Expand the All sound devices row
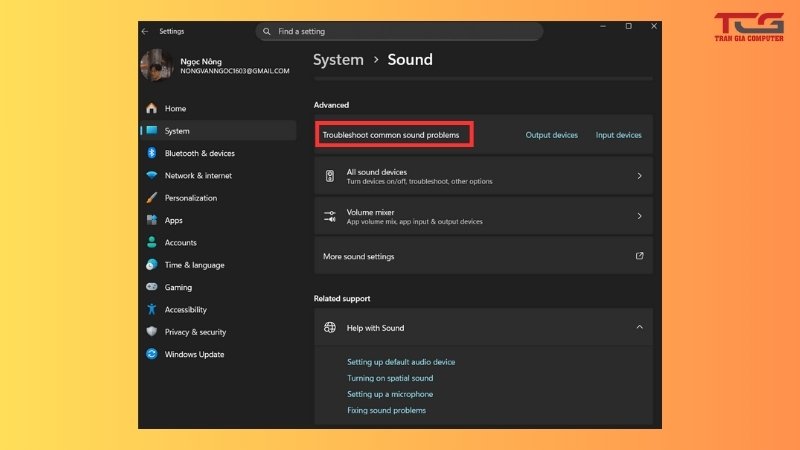800x450 pixels. click(x=639, y=176)
